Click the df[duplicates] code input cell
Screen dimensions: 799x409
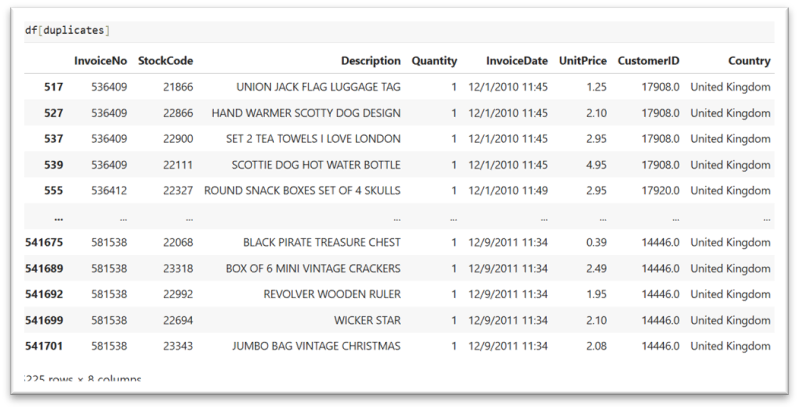pyautogui.click(x=400, y=31)
